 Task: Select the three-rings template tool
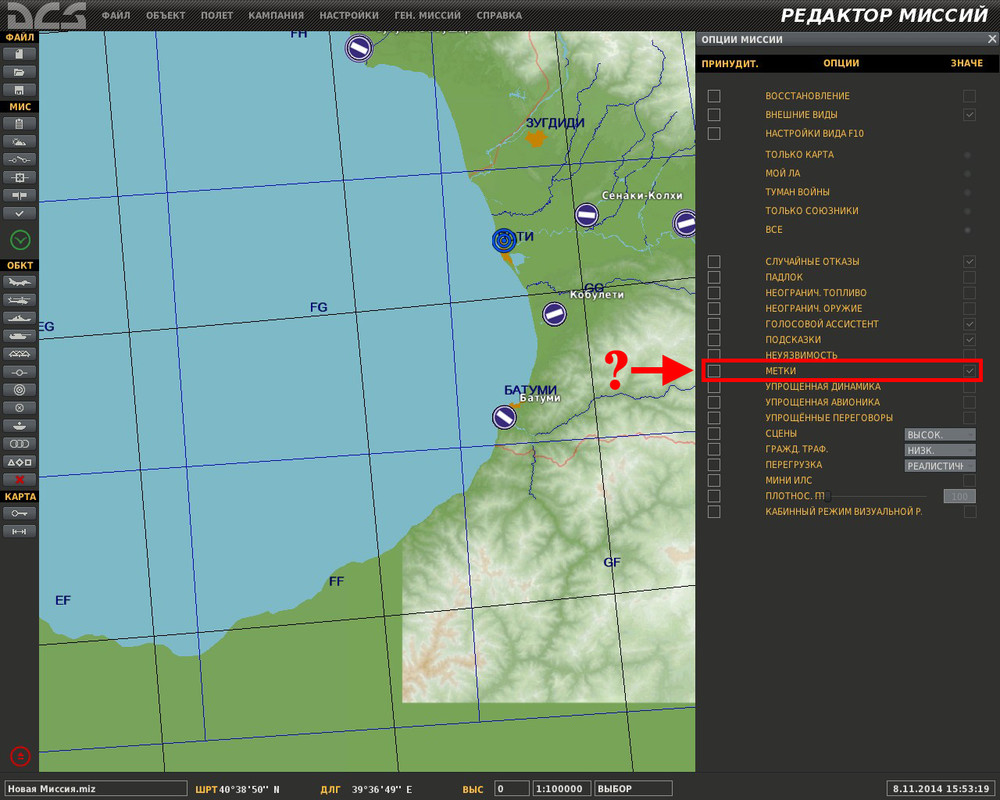pos(19,443)
